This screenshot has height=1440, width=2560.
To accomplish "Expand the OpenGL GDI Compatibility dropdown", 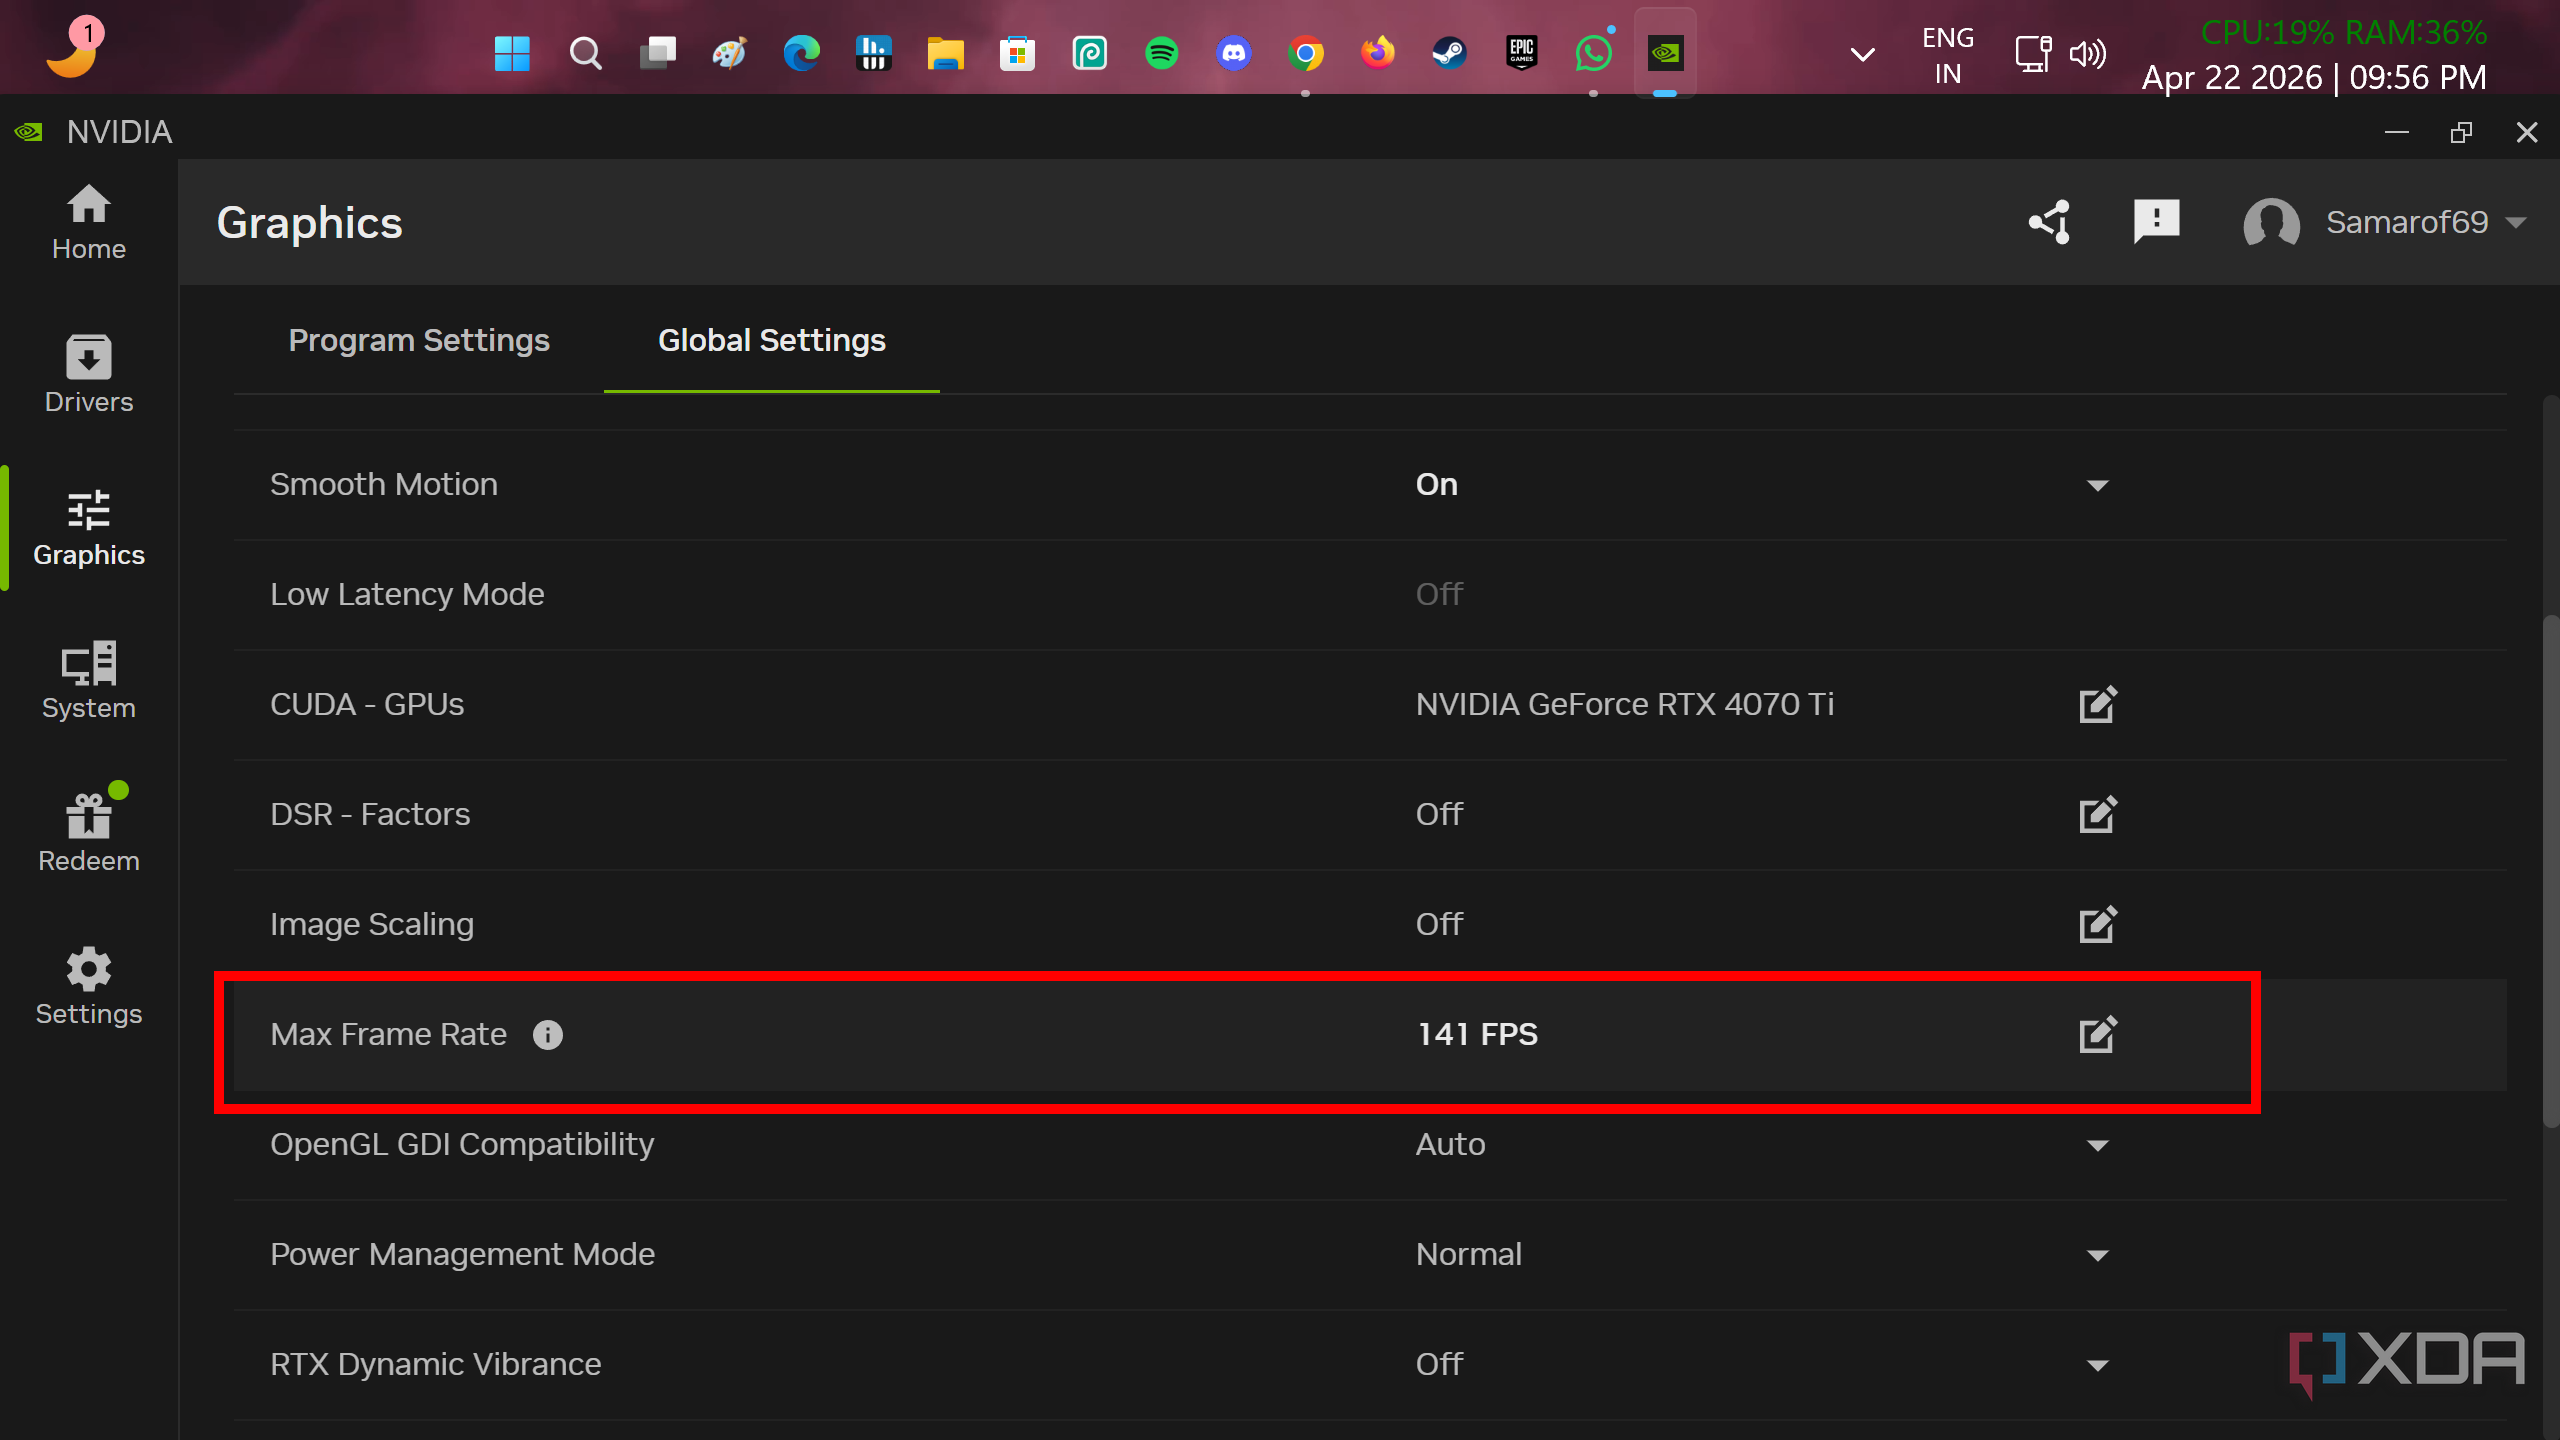I will [2097, 1146].
